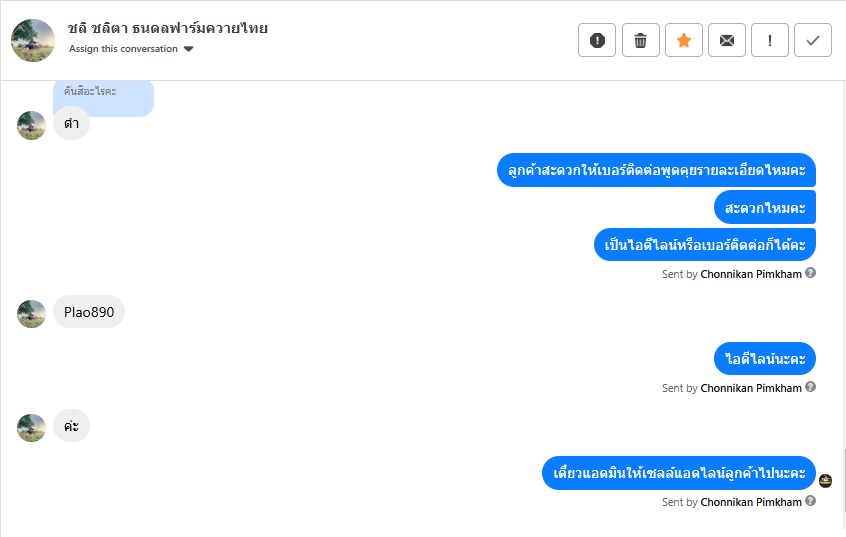Click Chonnikan Pimkham name under last message
The width and height of the screenshot is (846, 537).
coord(751,502)
